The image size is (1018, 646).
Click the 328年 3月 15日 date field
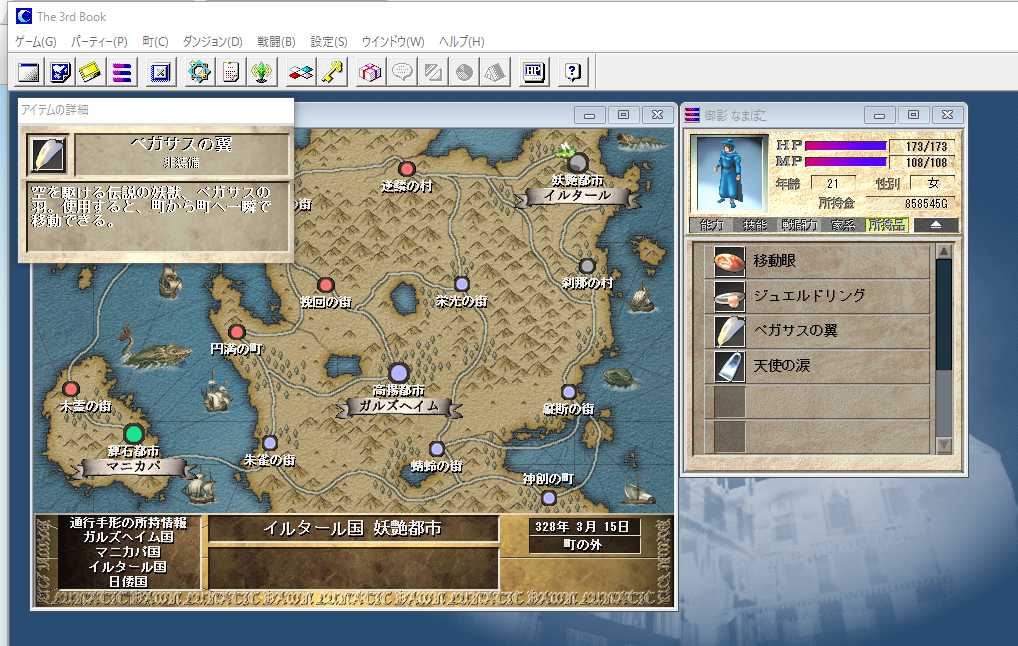click(x=585, y=527)
